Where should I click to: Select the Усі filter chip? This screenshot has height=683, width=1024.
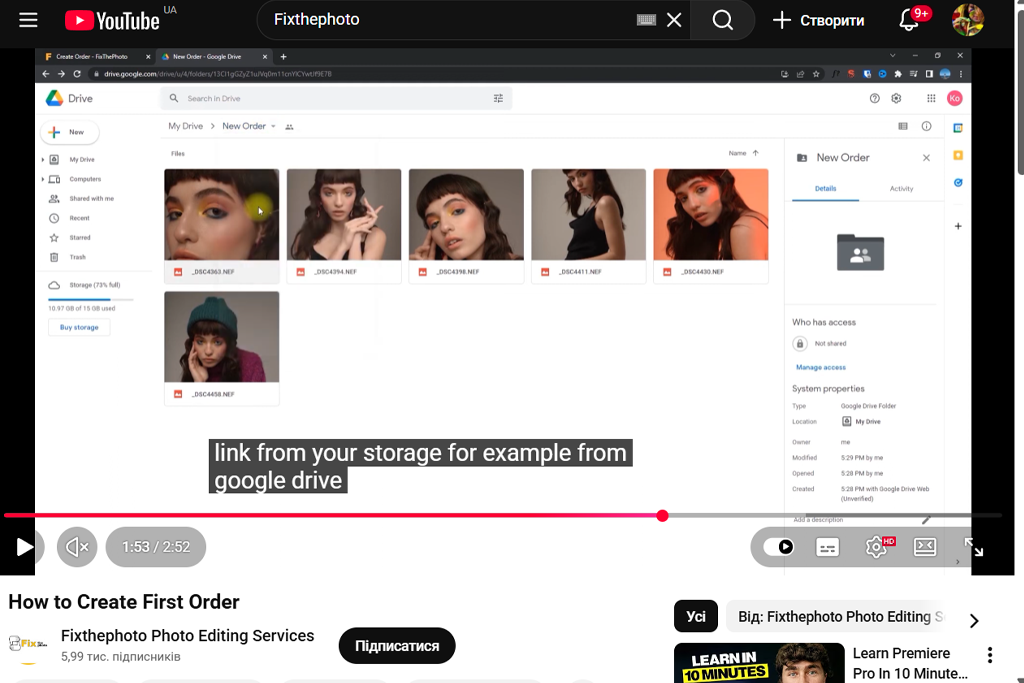[696, 616]
